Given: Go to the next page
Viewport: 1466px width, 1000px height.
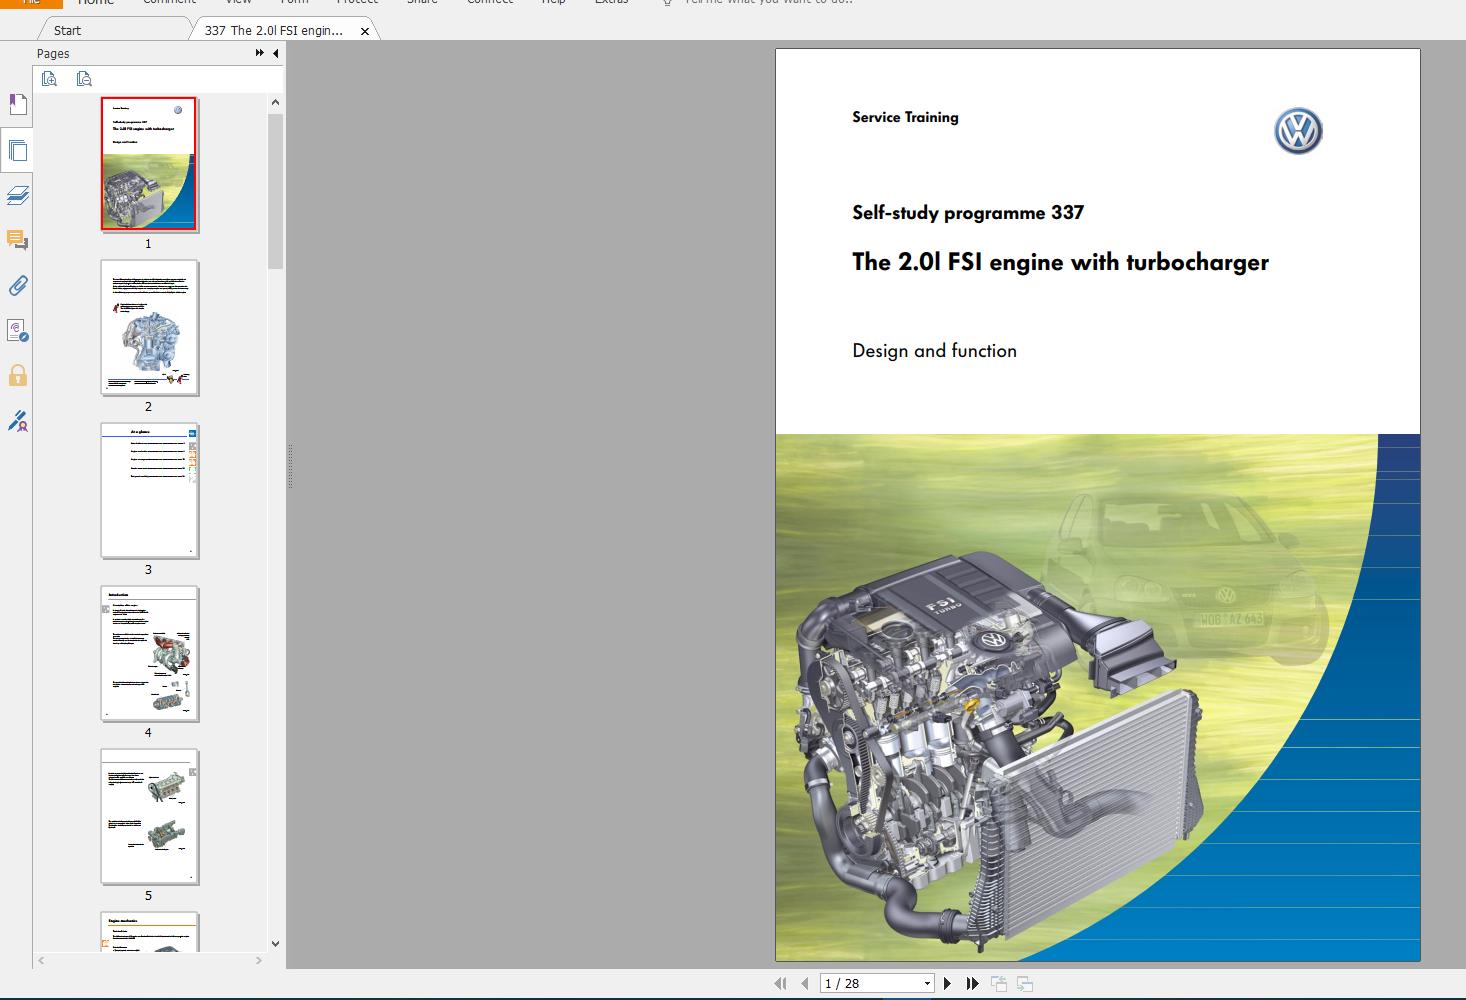Looking at the screenshot, I should (947, 984).
